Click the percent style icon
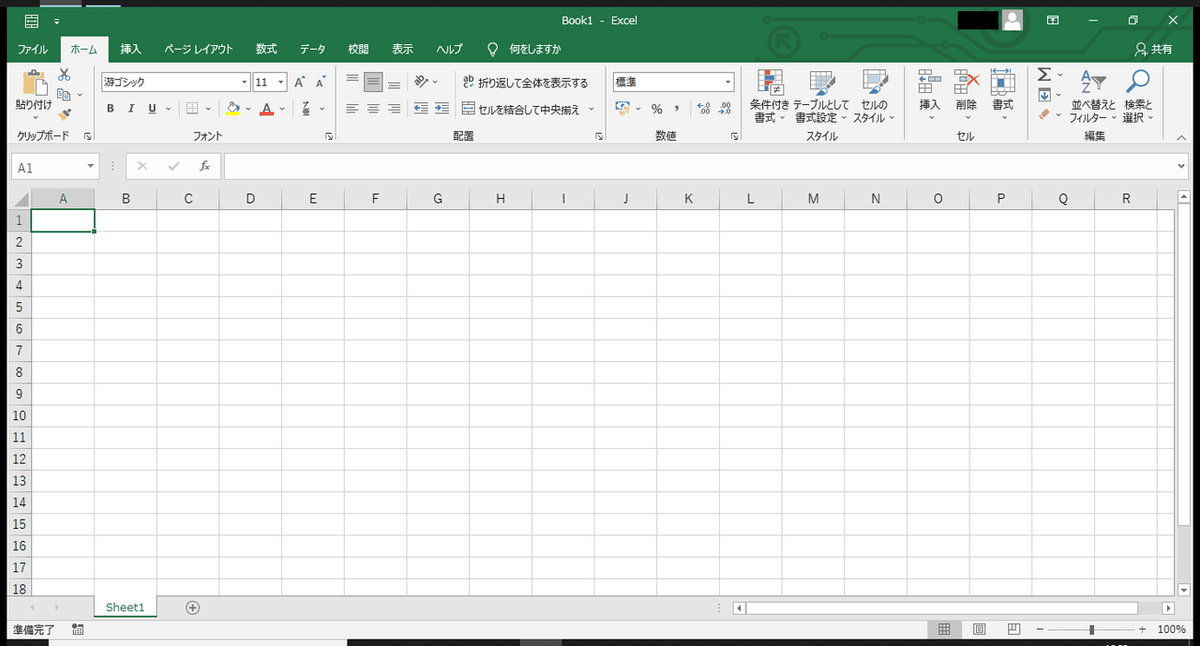Viewport: 1200px width, 646px height. (x=657, y=109)
